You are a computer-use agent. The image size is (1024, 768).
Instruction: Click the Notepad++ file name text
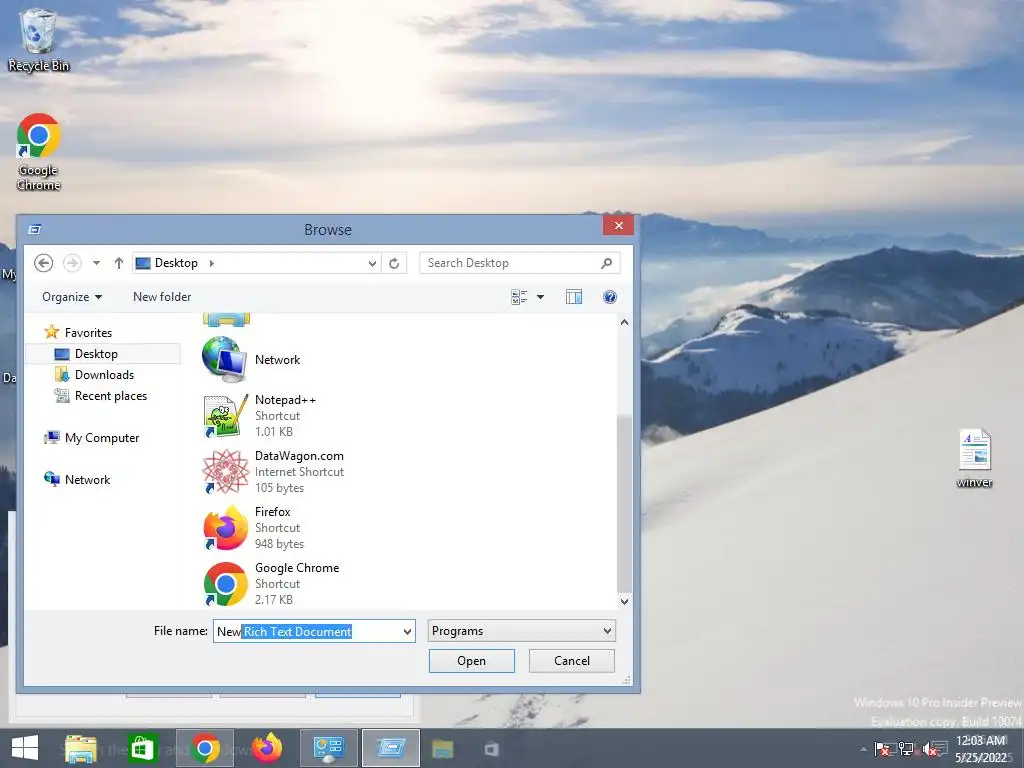pyautogui.click(x=285, y=400)
